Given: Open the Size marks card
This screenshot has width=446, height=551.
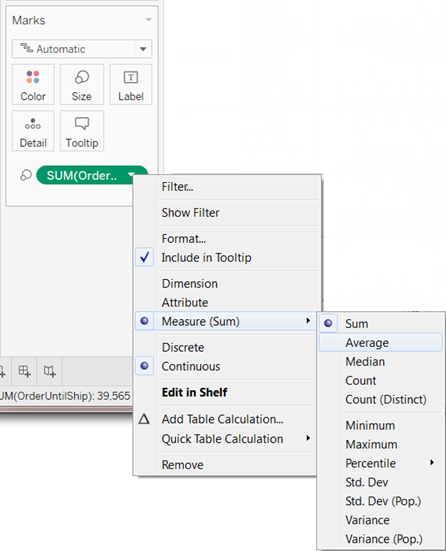Looking at the screenshot, I should pos(82,84).
